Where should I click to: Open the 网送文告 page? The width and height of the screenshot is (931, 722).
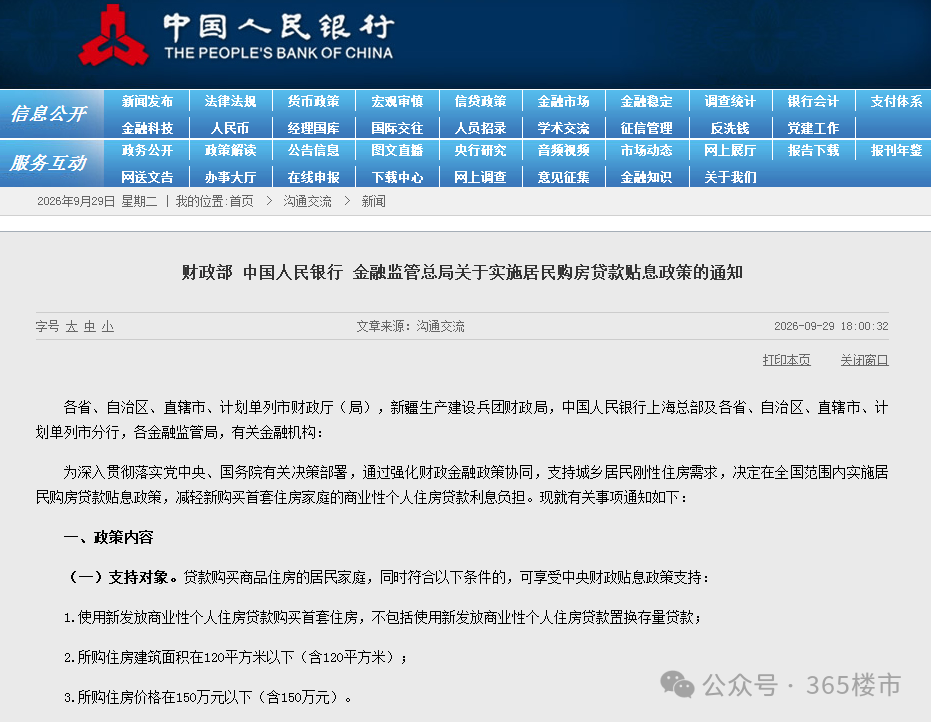coord(147,177)
